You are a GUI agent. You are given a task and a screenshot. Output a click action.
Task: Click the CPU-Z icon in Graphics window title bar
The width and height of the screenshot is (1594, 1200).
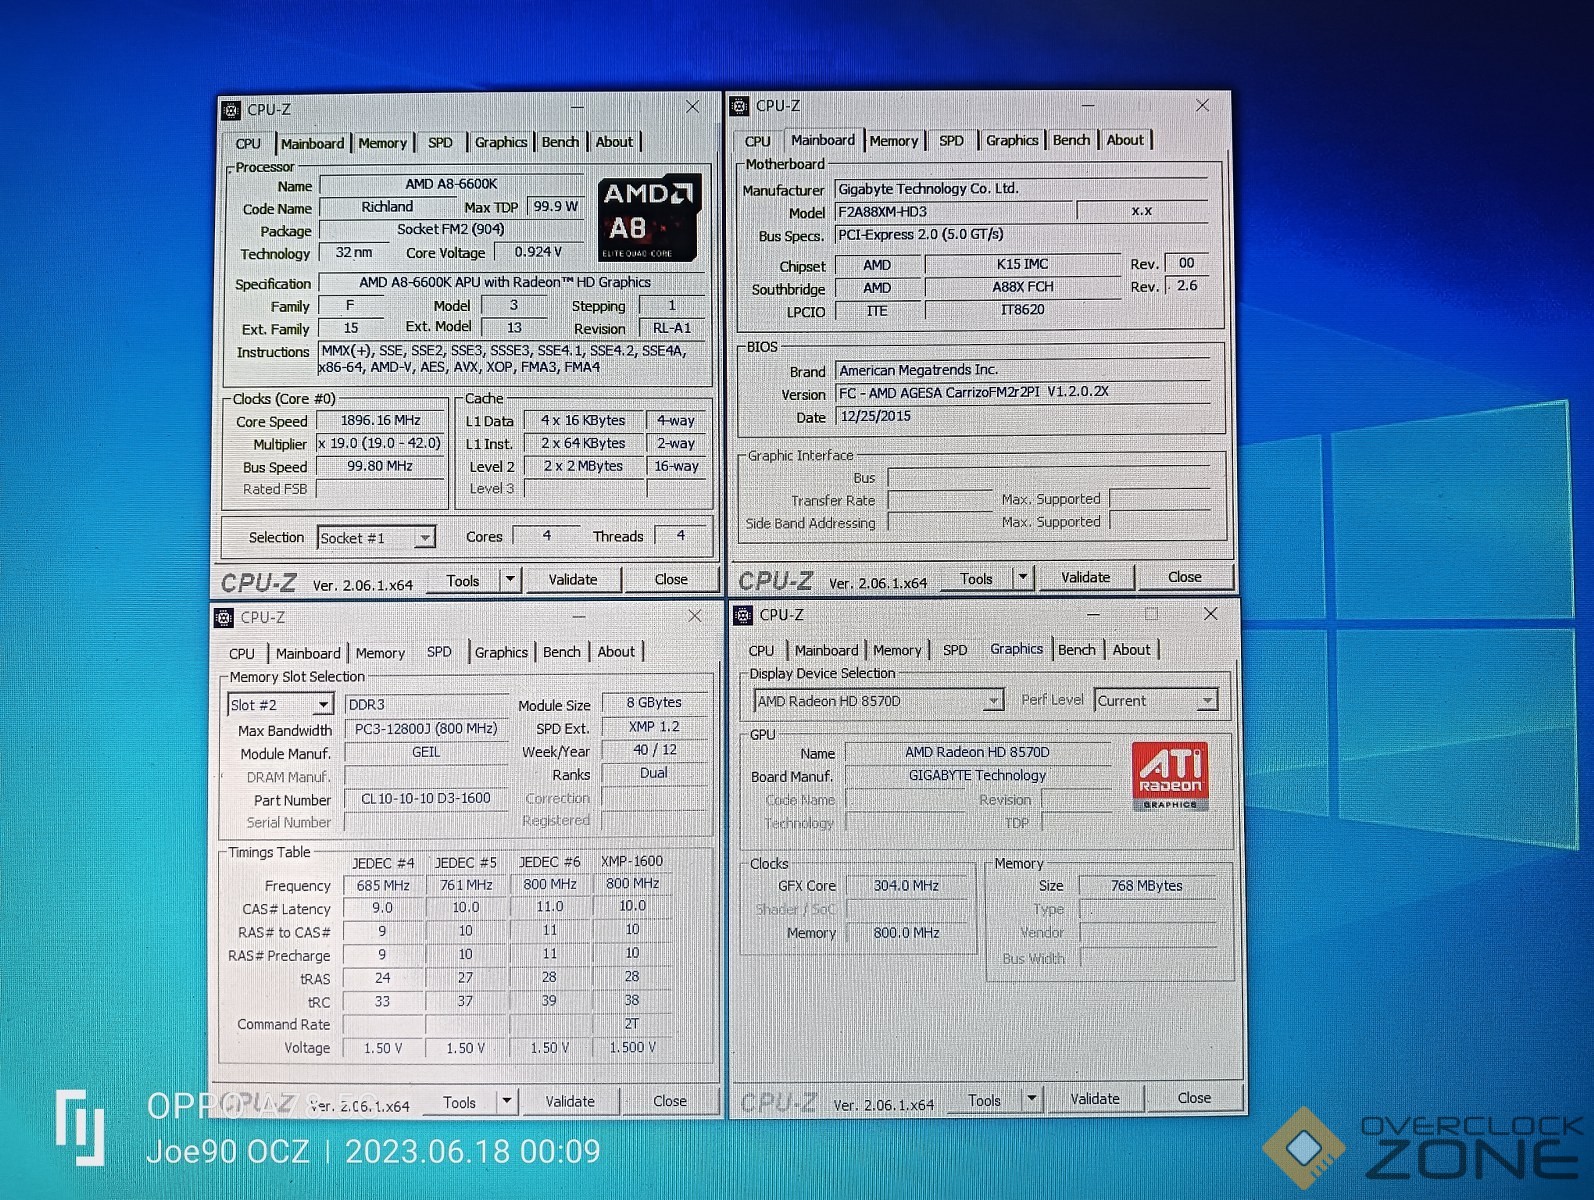tap(743, 615)
